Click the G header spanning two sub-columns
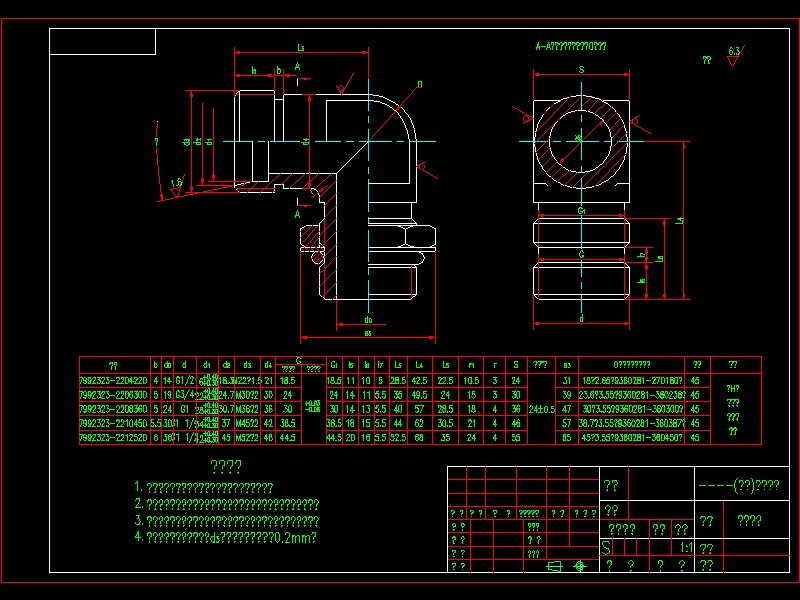The width and height of the screenshot is (800, 600). click(x=299, y=361)
